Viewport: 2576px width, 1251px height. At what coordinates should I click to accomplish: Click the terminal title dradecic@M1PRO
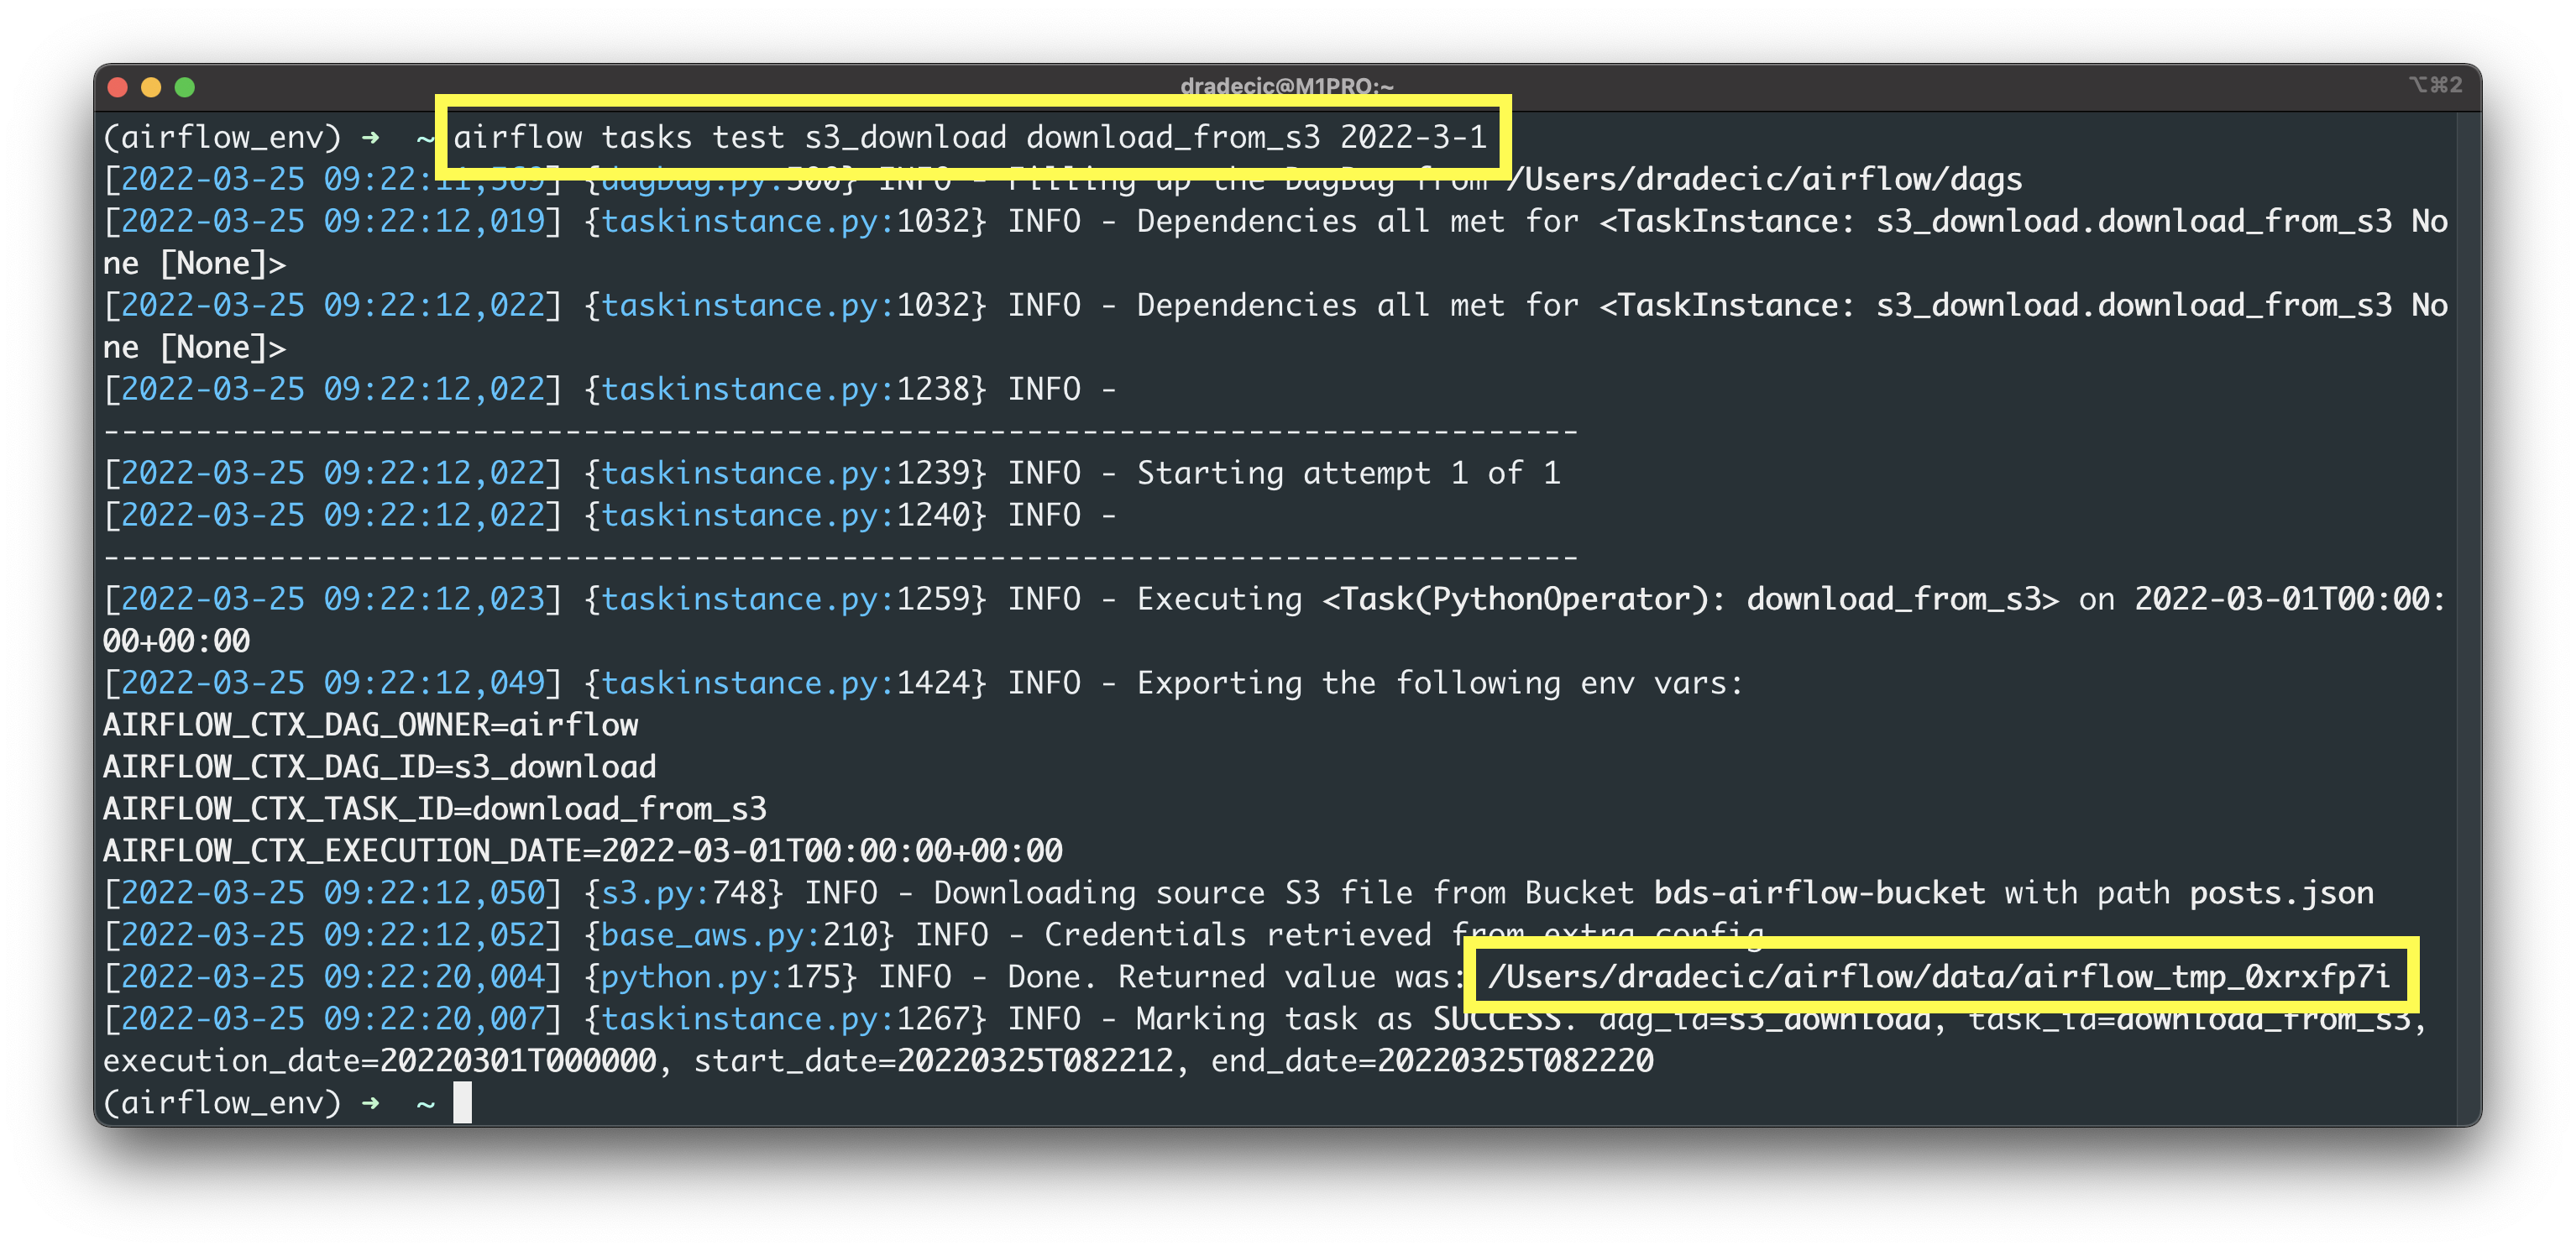1286,86
